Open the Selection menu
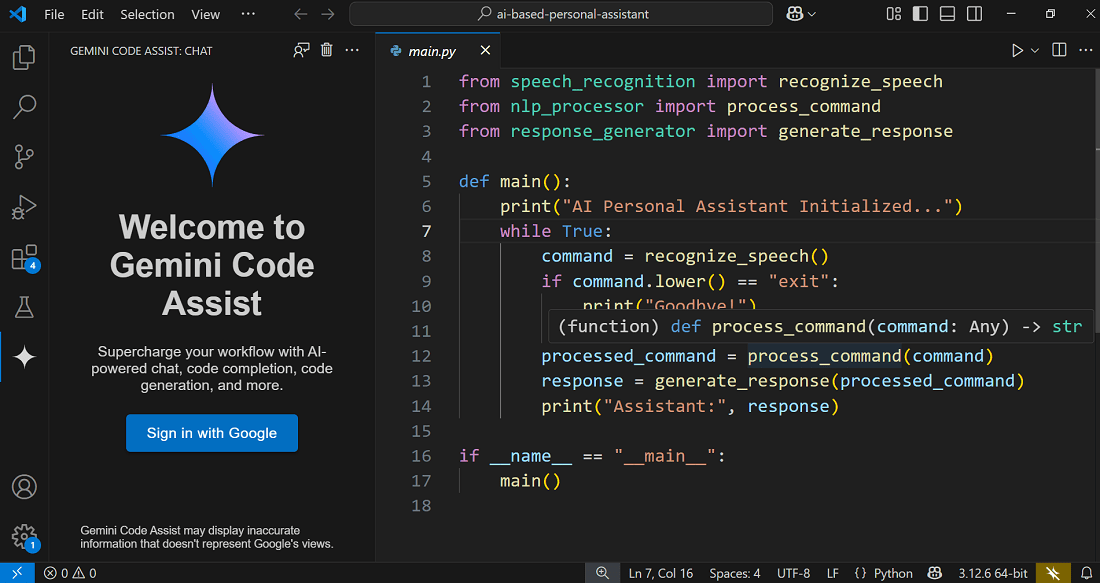This screenshot has width=1100, height=583. point(147,14)
